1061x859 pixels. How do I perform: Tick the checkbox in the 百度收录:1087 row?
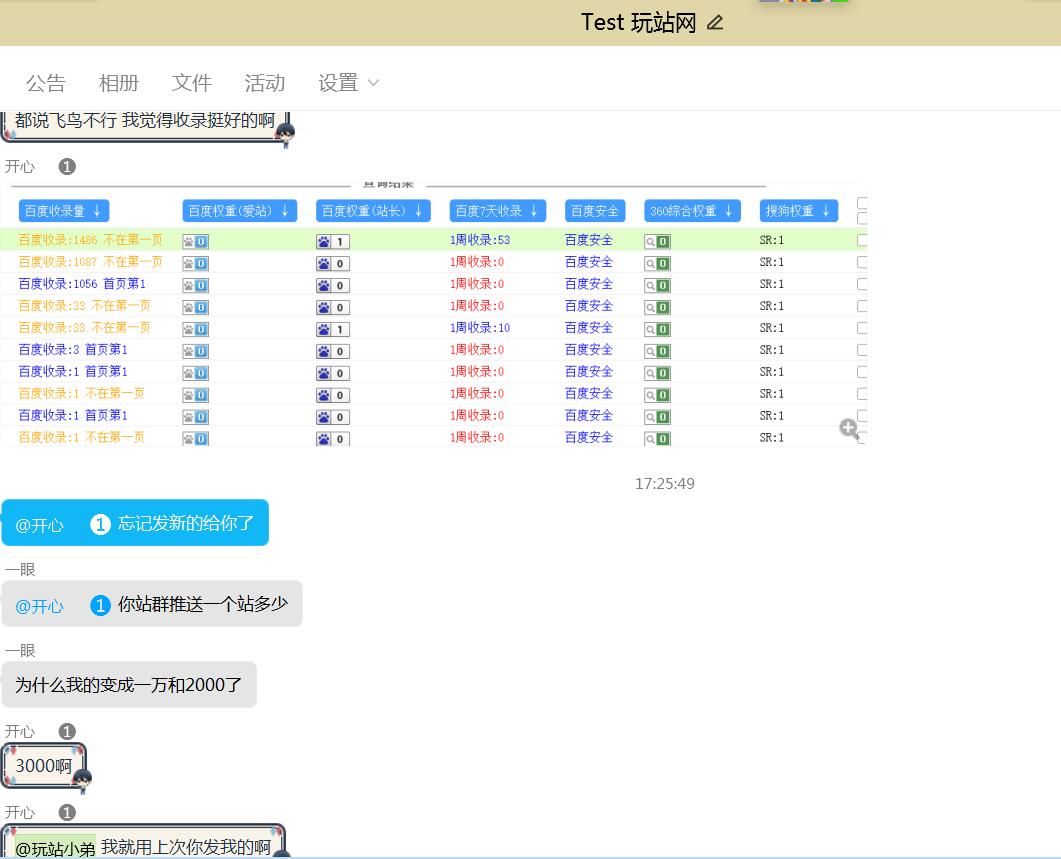(x=862, y=262)
